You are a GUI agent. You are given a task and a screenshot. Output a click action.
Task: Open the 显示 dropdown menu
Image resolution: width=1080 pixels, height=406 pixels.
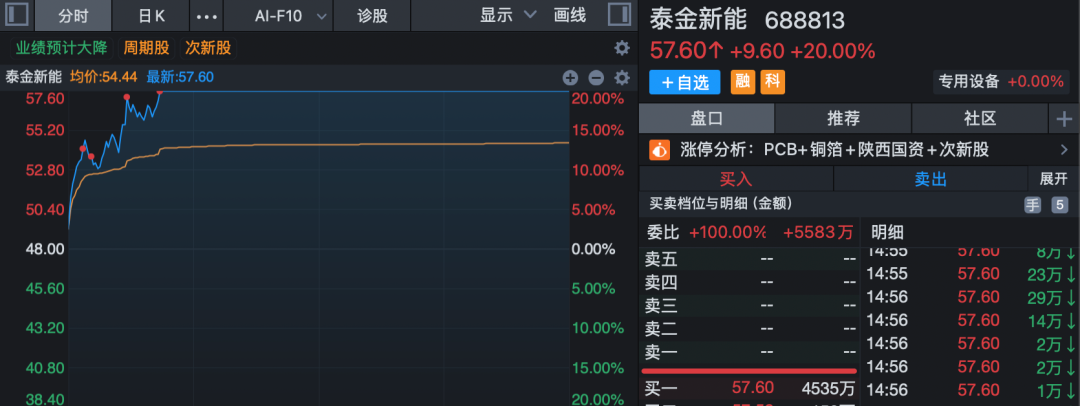pos(508,15)
